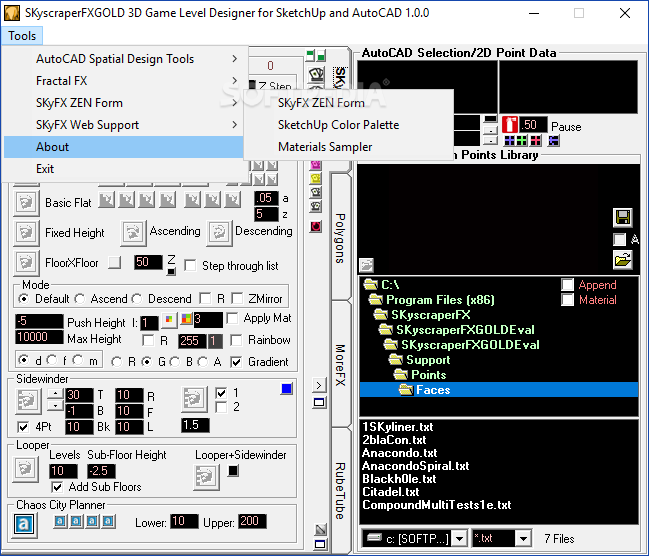The height and width of the screenshot is (556, 649).
Task: Uncheck Add Sub Floors in Looper
Action: pos(57,487)
